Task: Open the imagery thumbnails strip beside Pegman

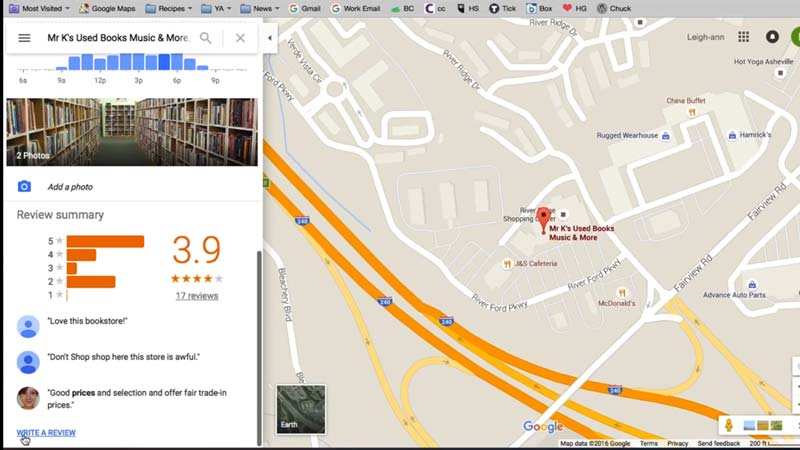Action: [x=763, y=425]
